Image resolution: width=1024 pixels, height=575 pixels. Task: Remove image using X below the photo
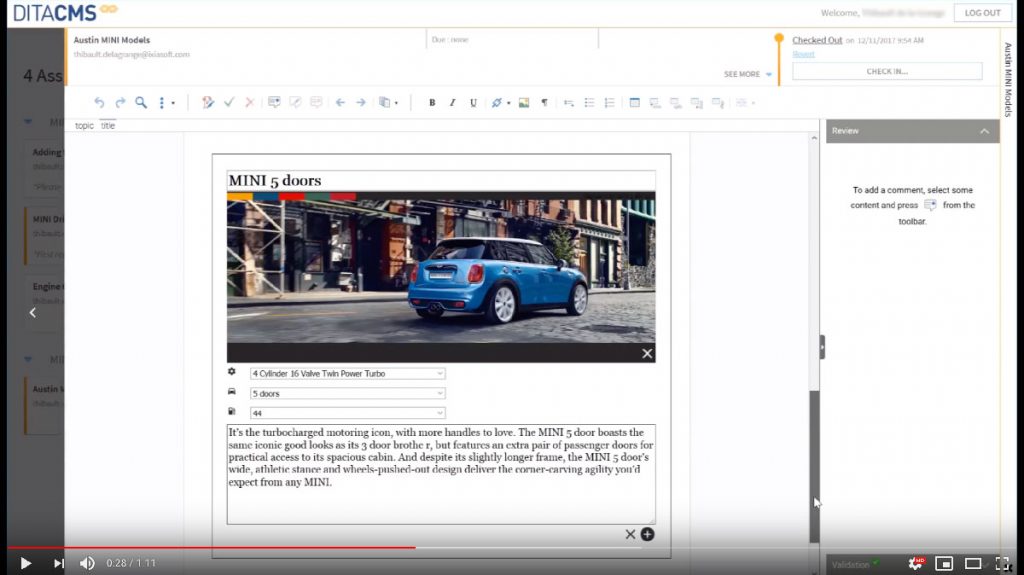pyautogui.click(x=647, y=353)
